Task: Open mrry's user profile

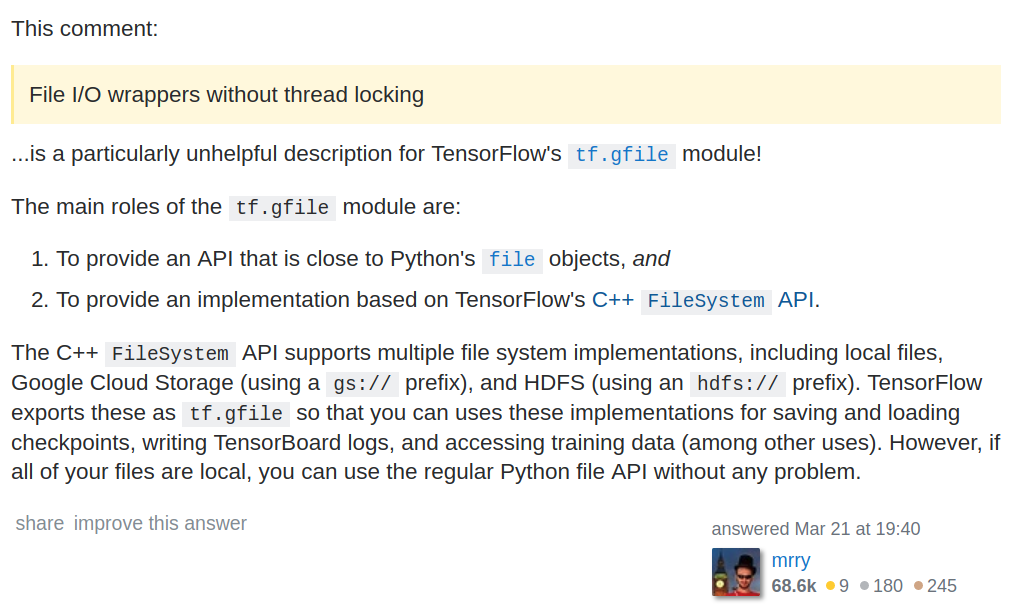Action: [x=790, y=561]
